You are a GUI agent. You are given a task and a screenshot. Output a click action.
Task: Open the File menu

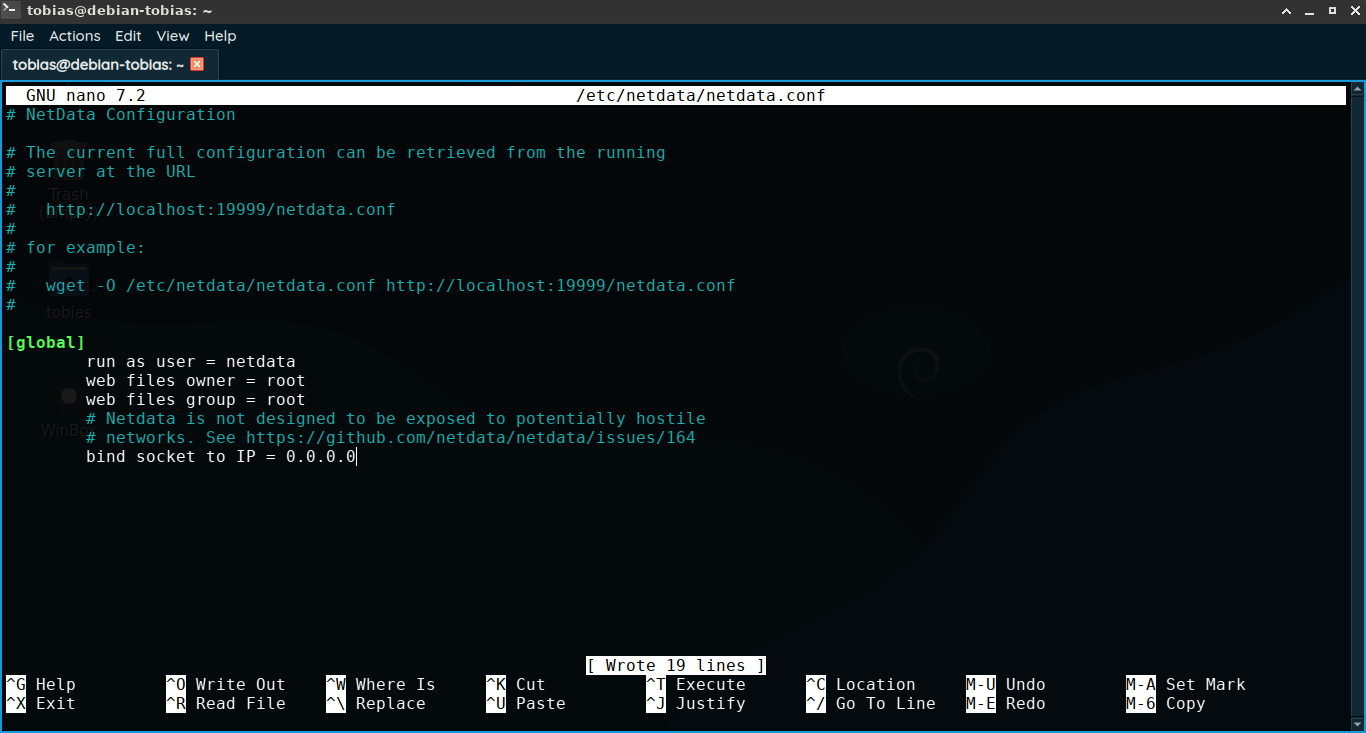tap(22, 36)
